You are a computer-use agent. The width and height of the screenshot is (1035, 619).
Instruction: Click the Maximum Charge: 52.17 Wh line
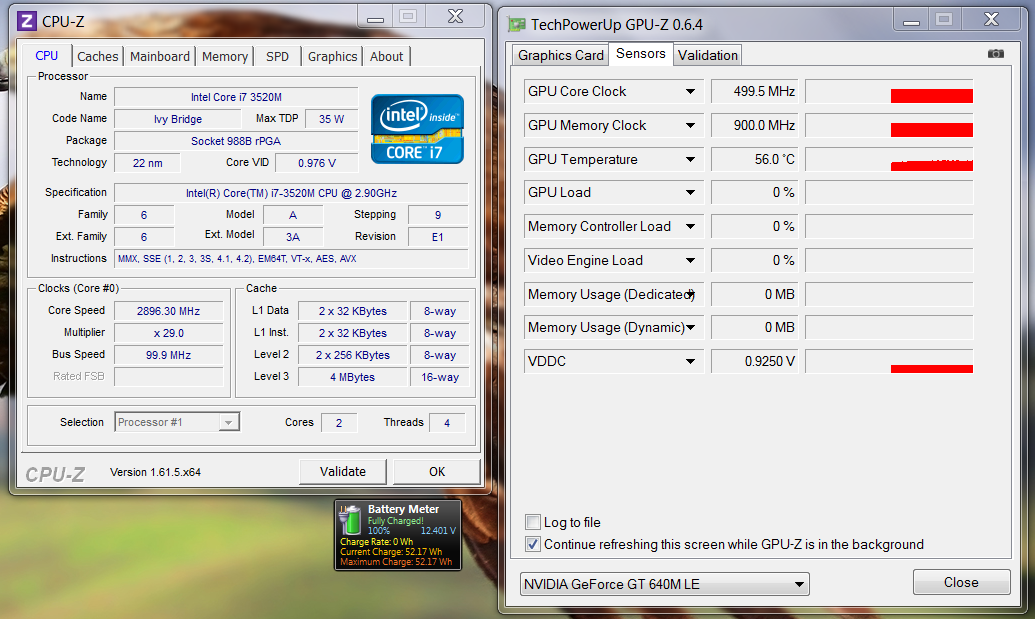click(396, 562)
